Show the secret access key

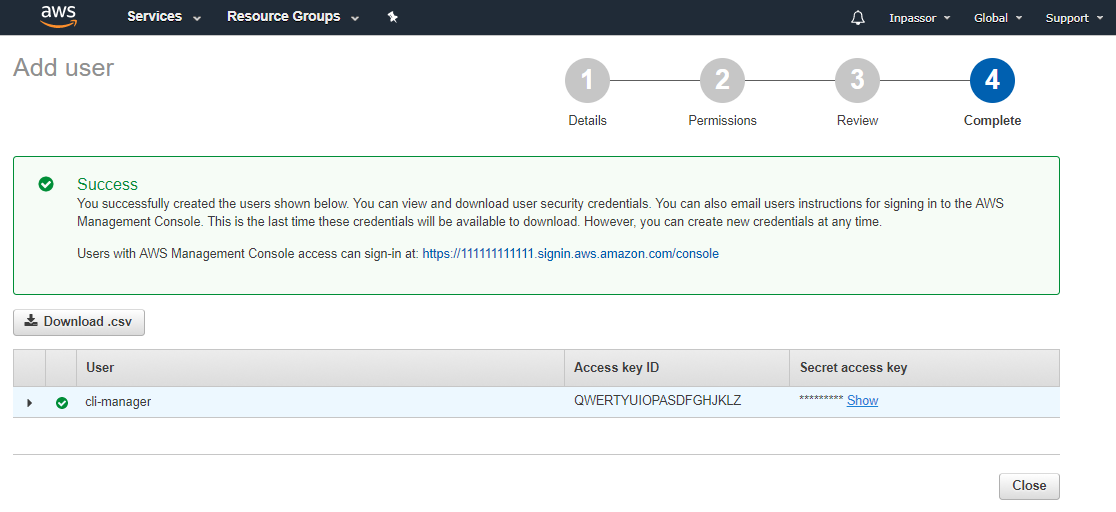coord(862,401)
